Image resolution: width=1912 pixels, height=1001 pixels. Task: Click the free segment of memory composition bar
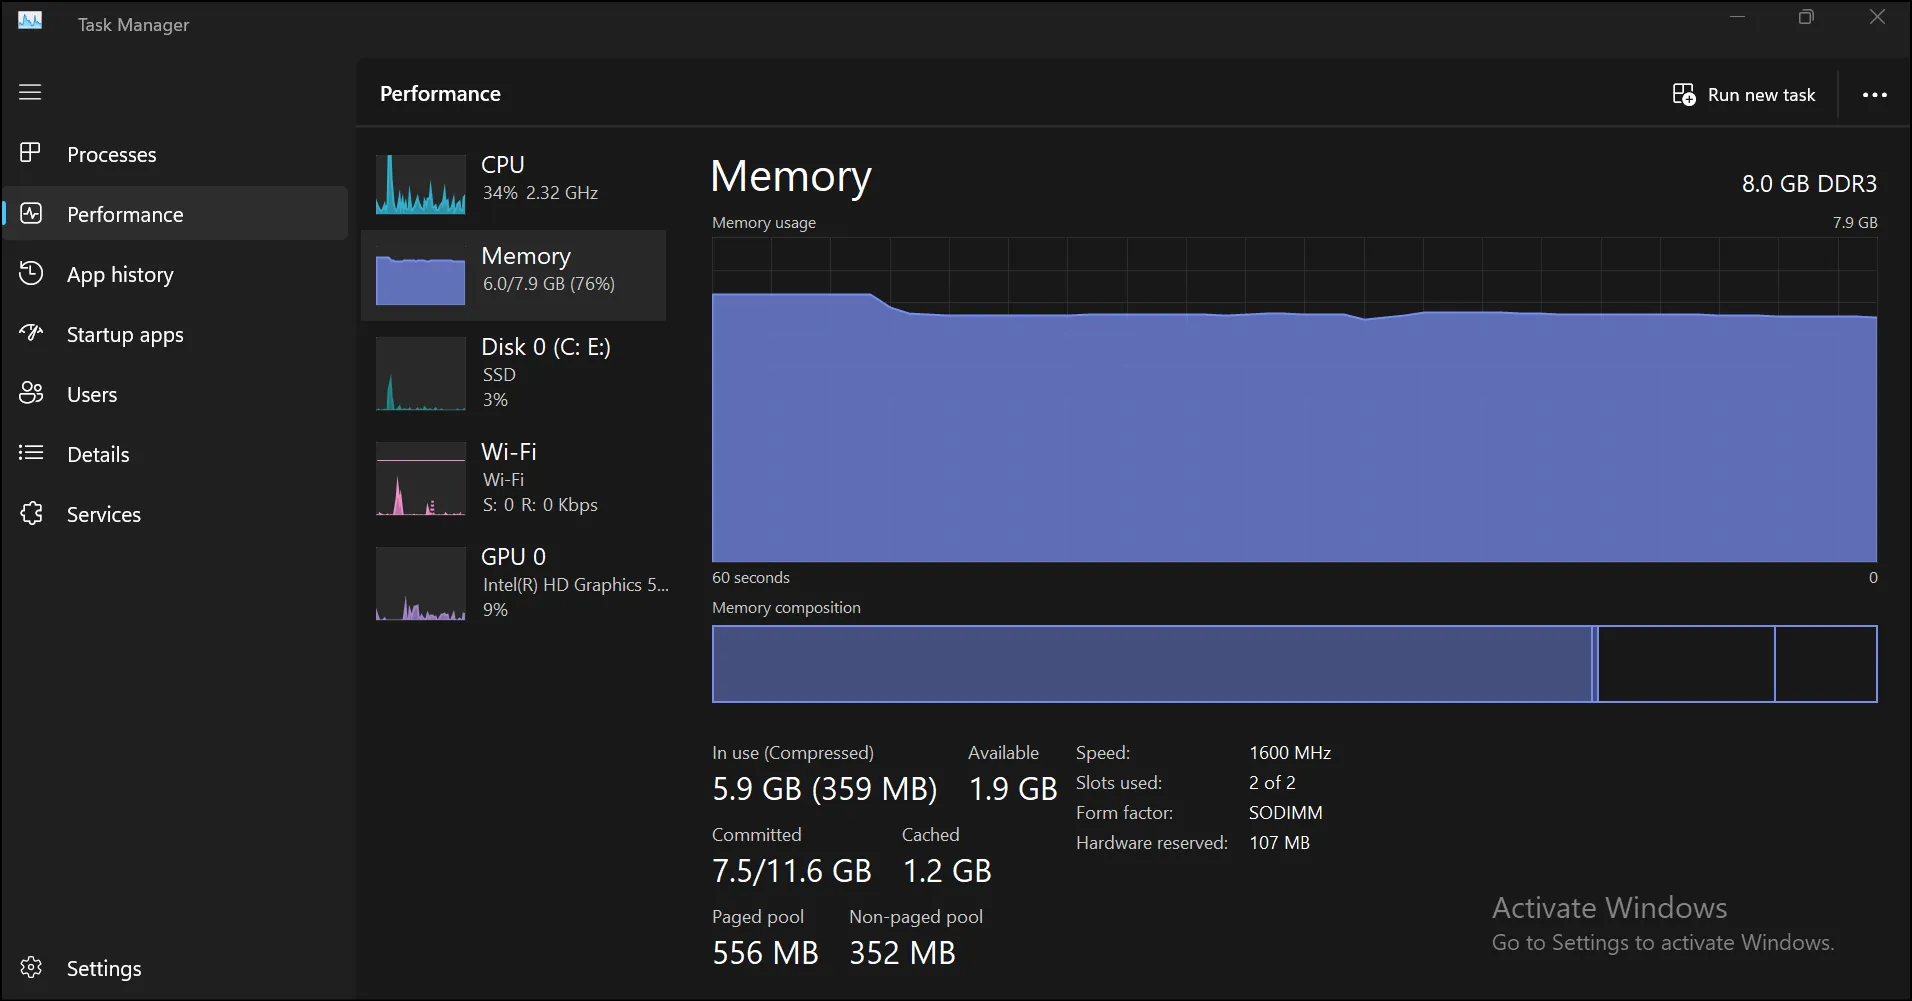click(x=1826, y=664)
